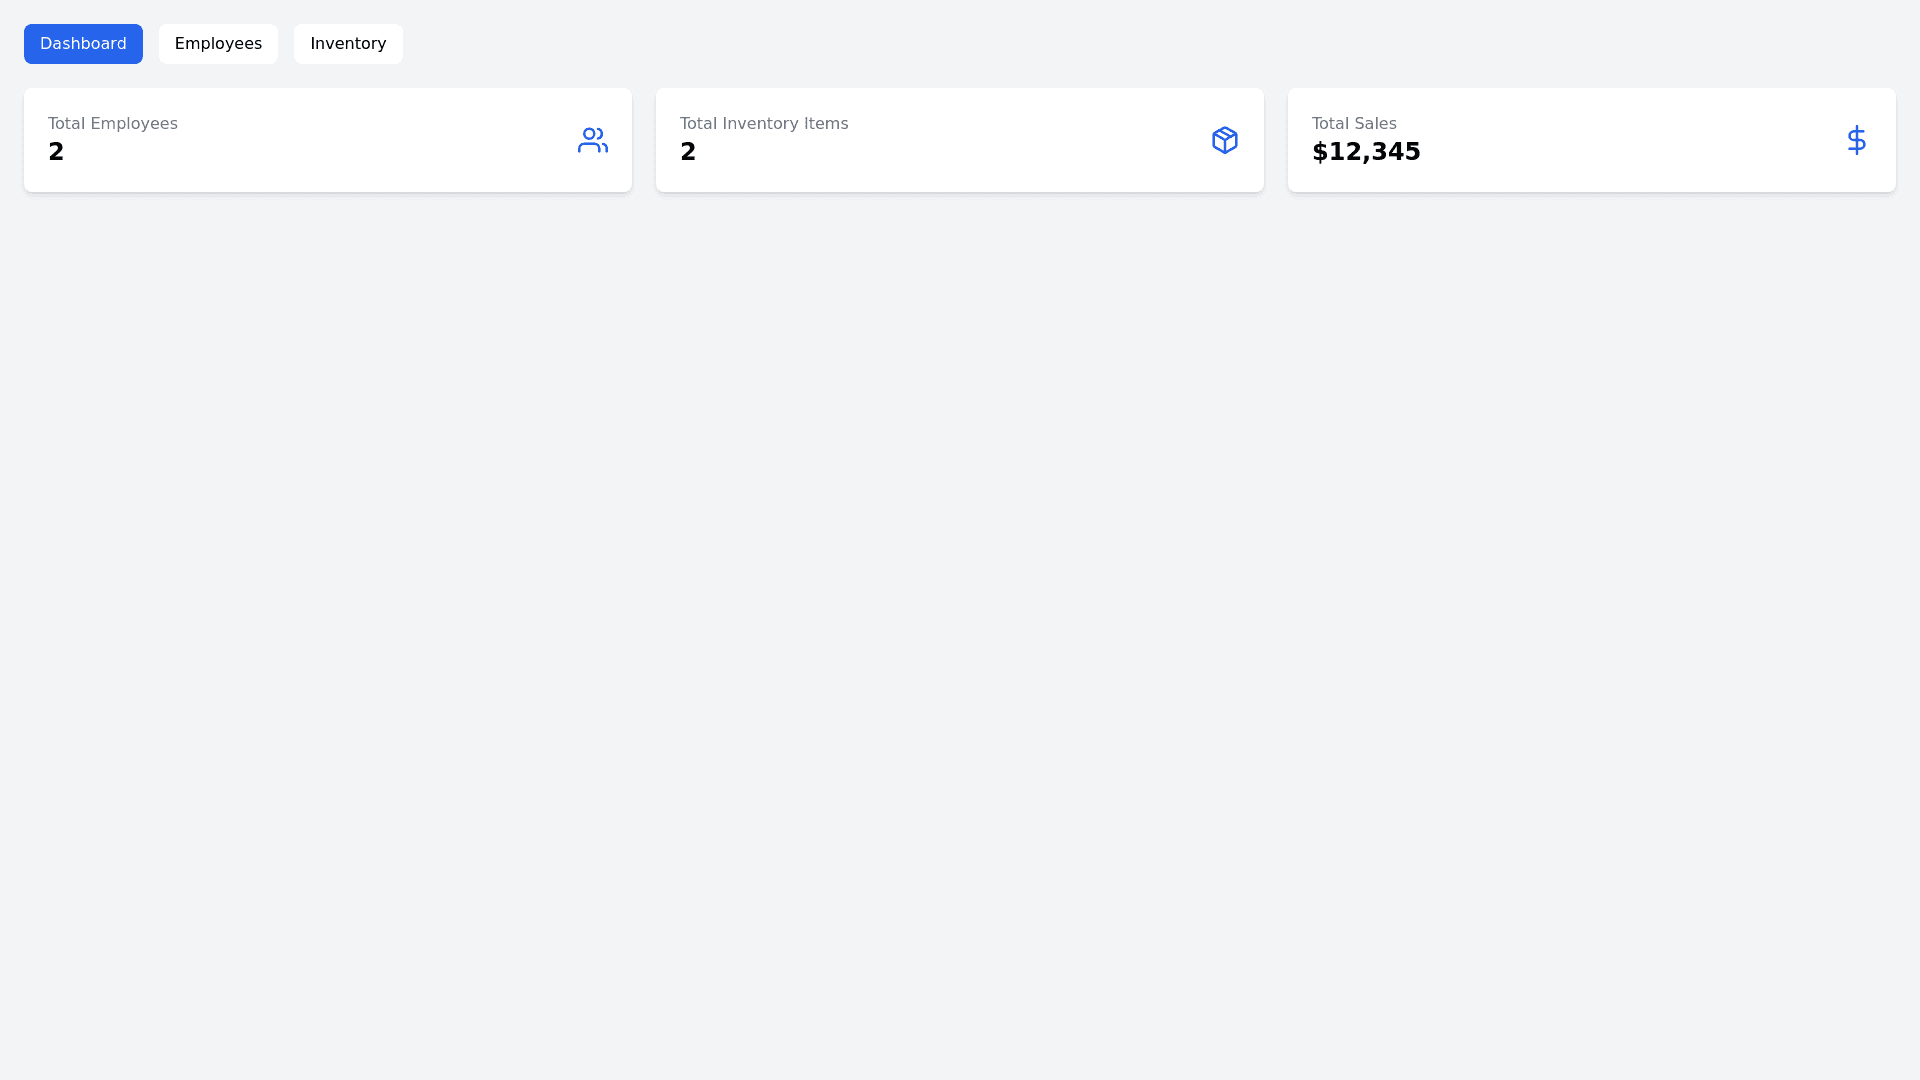Click the inventory items count value 2
The width and height of the screenshot is (1920, 1080).
coord(688,152)
